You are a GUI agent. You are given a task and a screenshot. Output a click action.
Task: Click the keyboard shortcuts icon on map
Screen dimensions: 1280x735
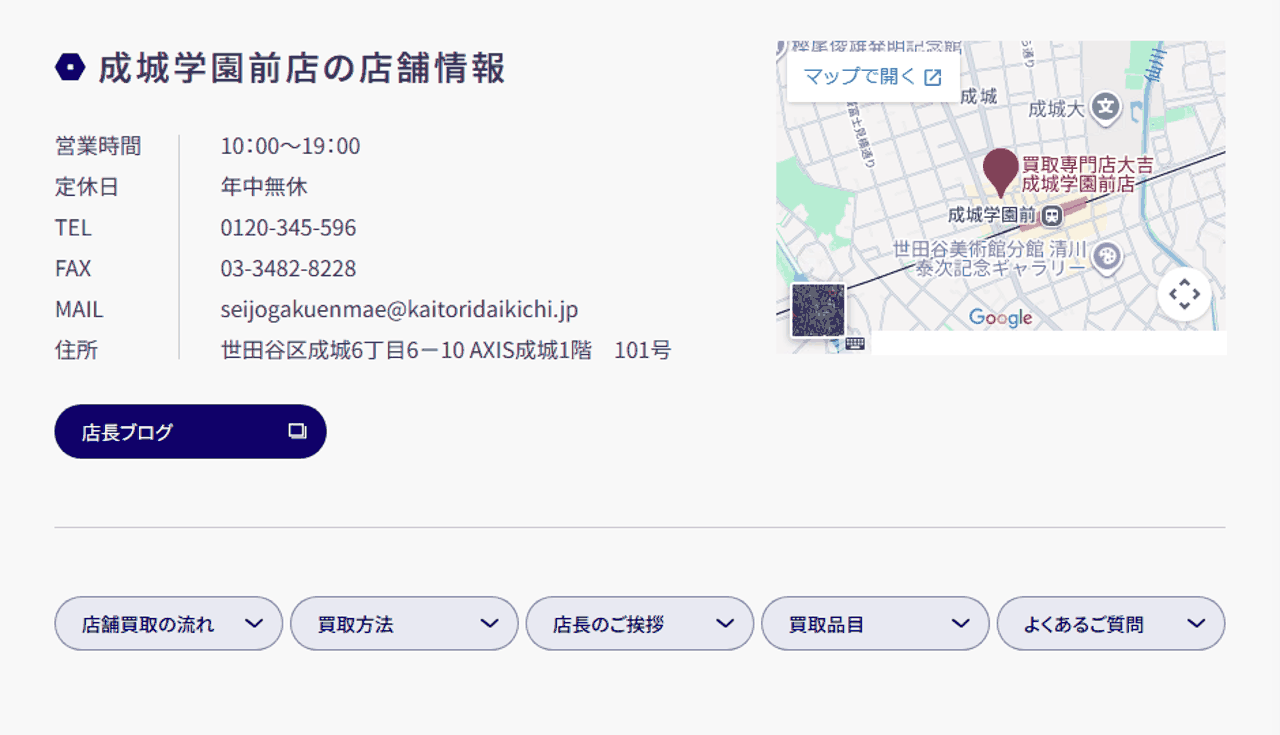855,343
